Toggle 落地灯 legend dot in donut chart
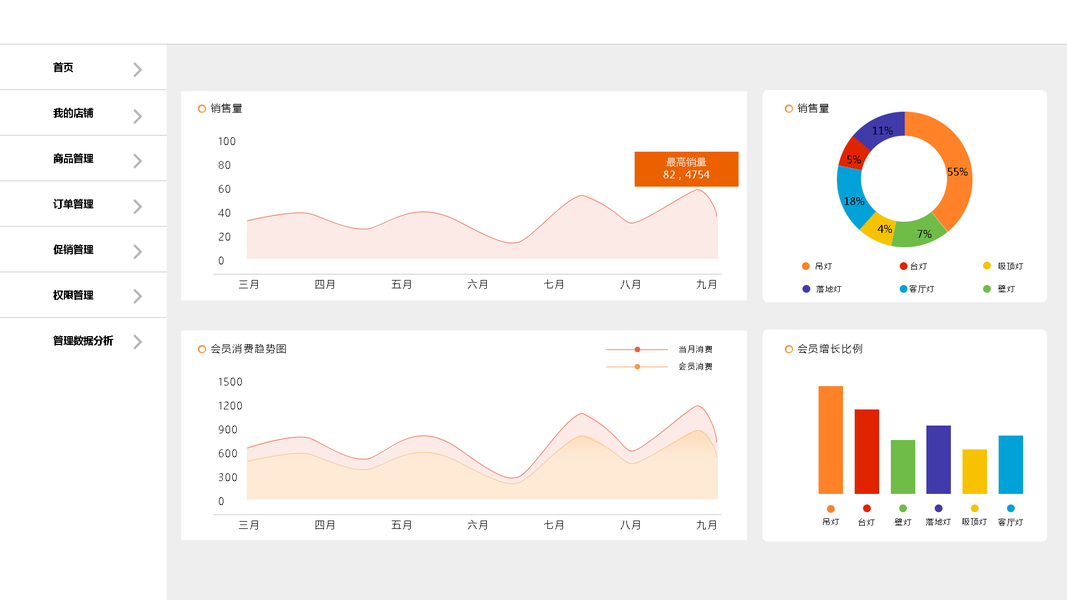The image size is (1067, 600). 806,289
